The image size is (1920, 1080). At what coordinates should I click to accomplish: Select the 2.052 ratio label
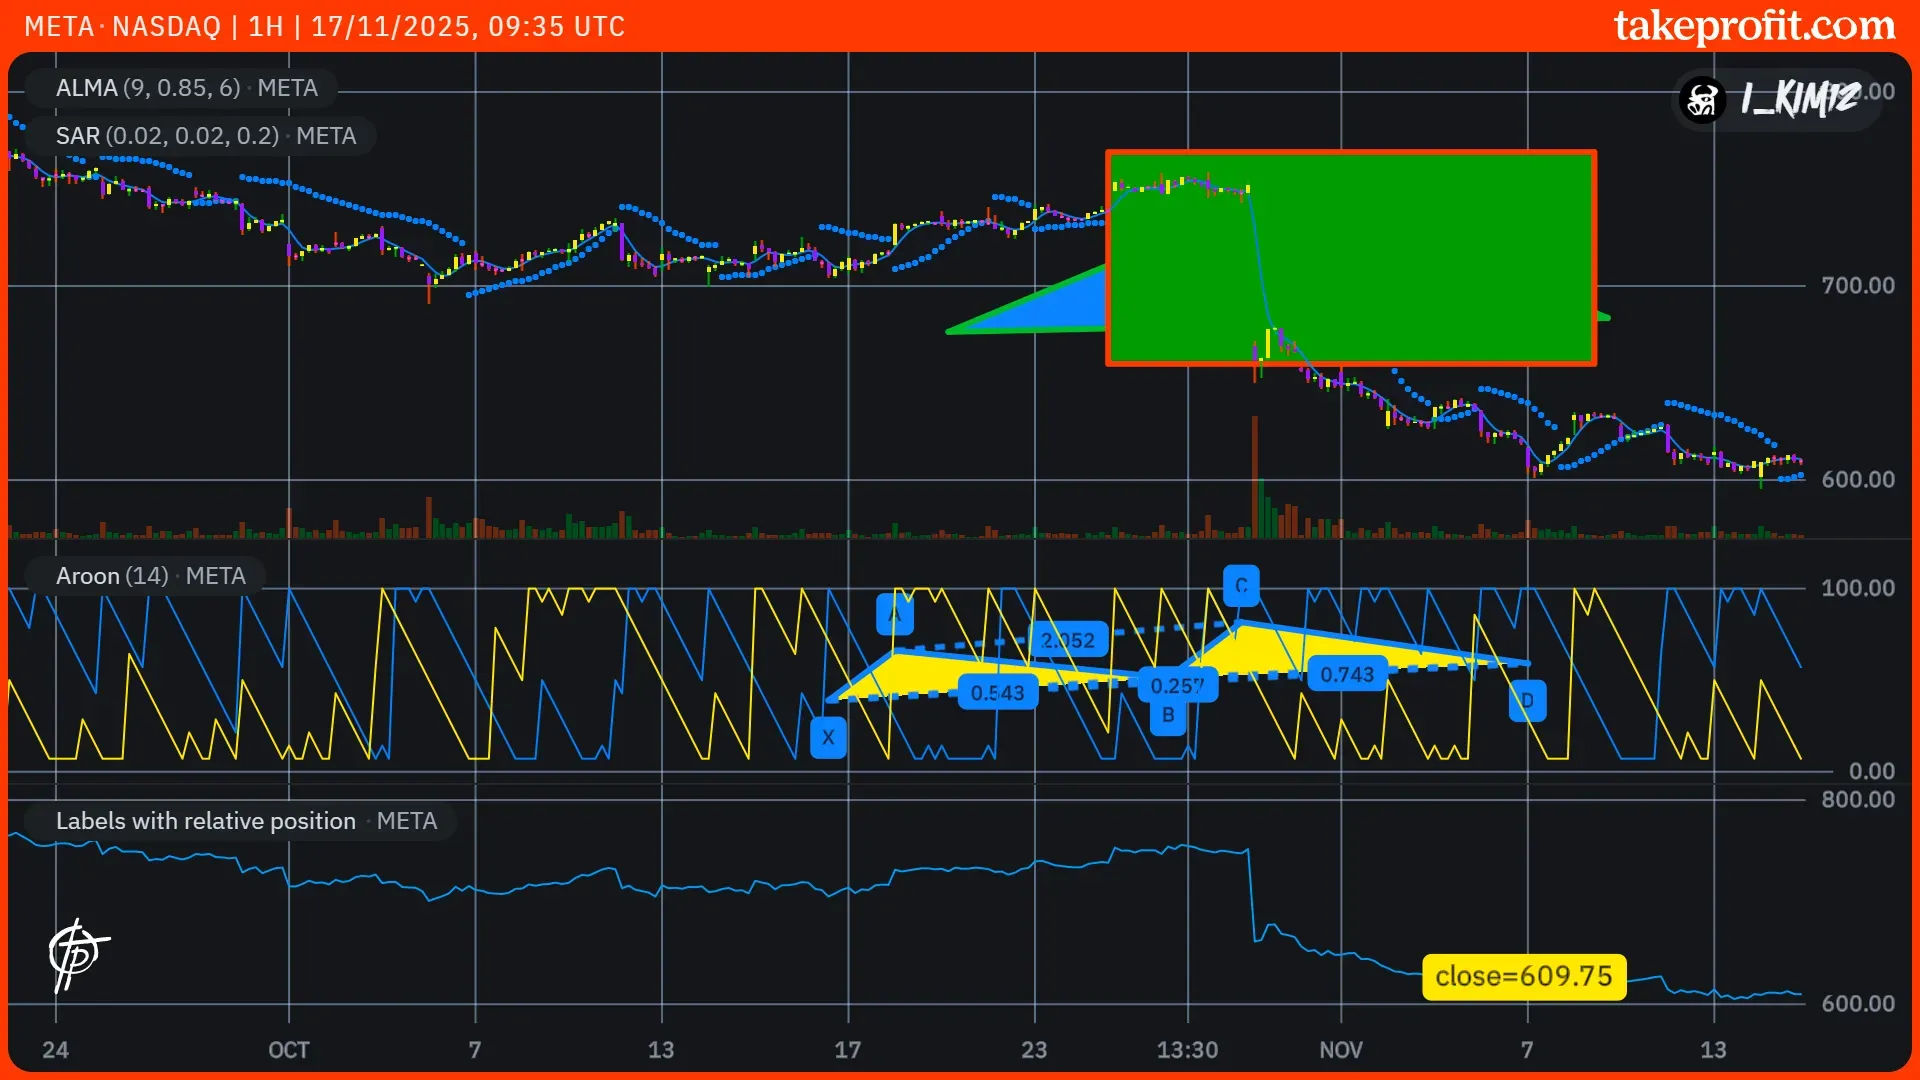click(1067, 640)
